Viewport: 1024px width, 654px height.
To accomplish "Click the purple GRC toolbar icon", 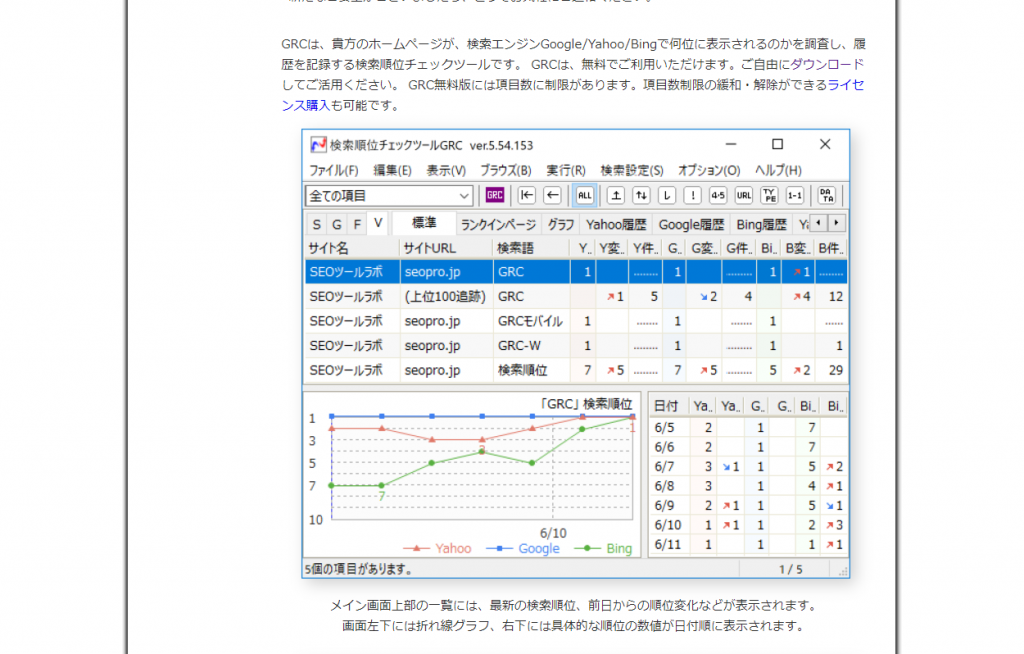I will tap(494, 195).
